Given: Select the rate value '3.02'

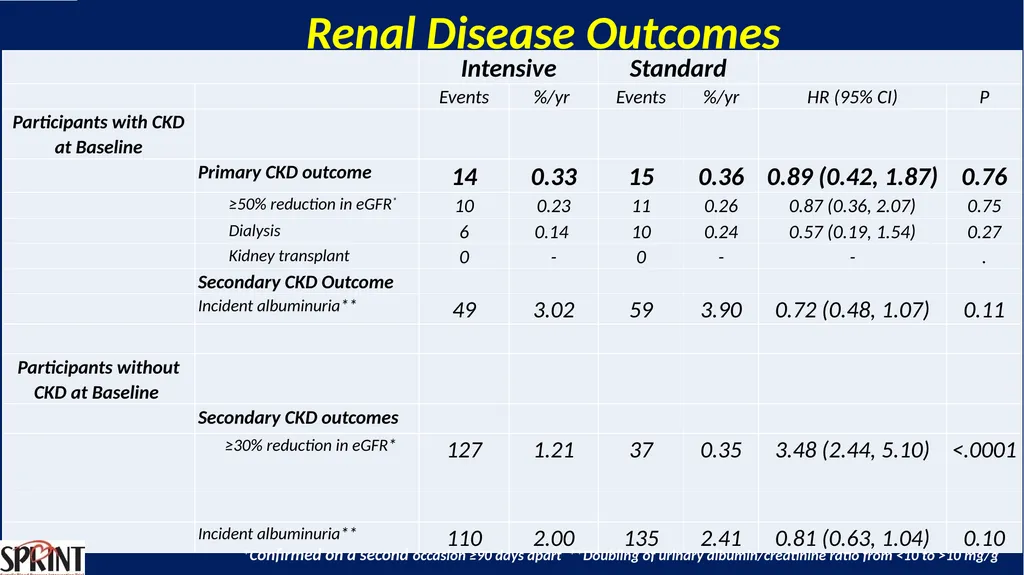Looking at the screenshot, I should (x=554, y=310).
